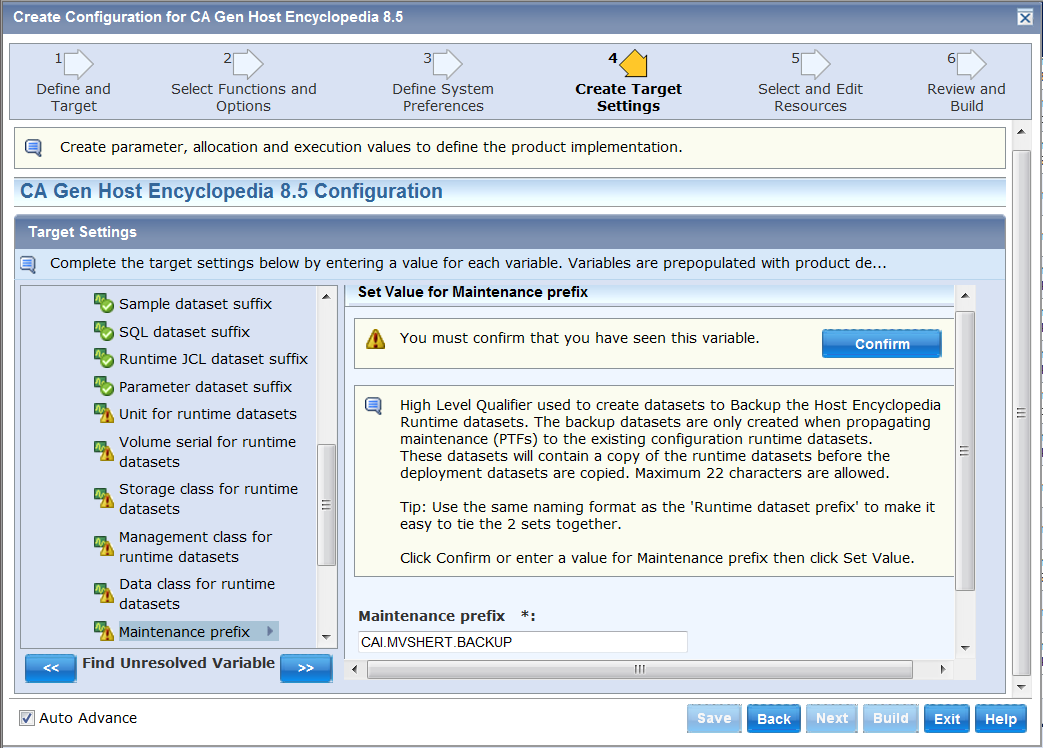Select Maintenance prefix variable in list
The width and height of the screenshot is (1043, 748).
[184, 632]
